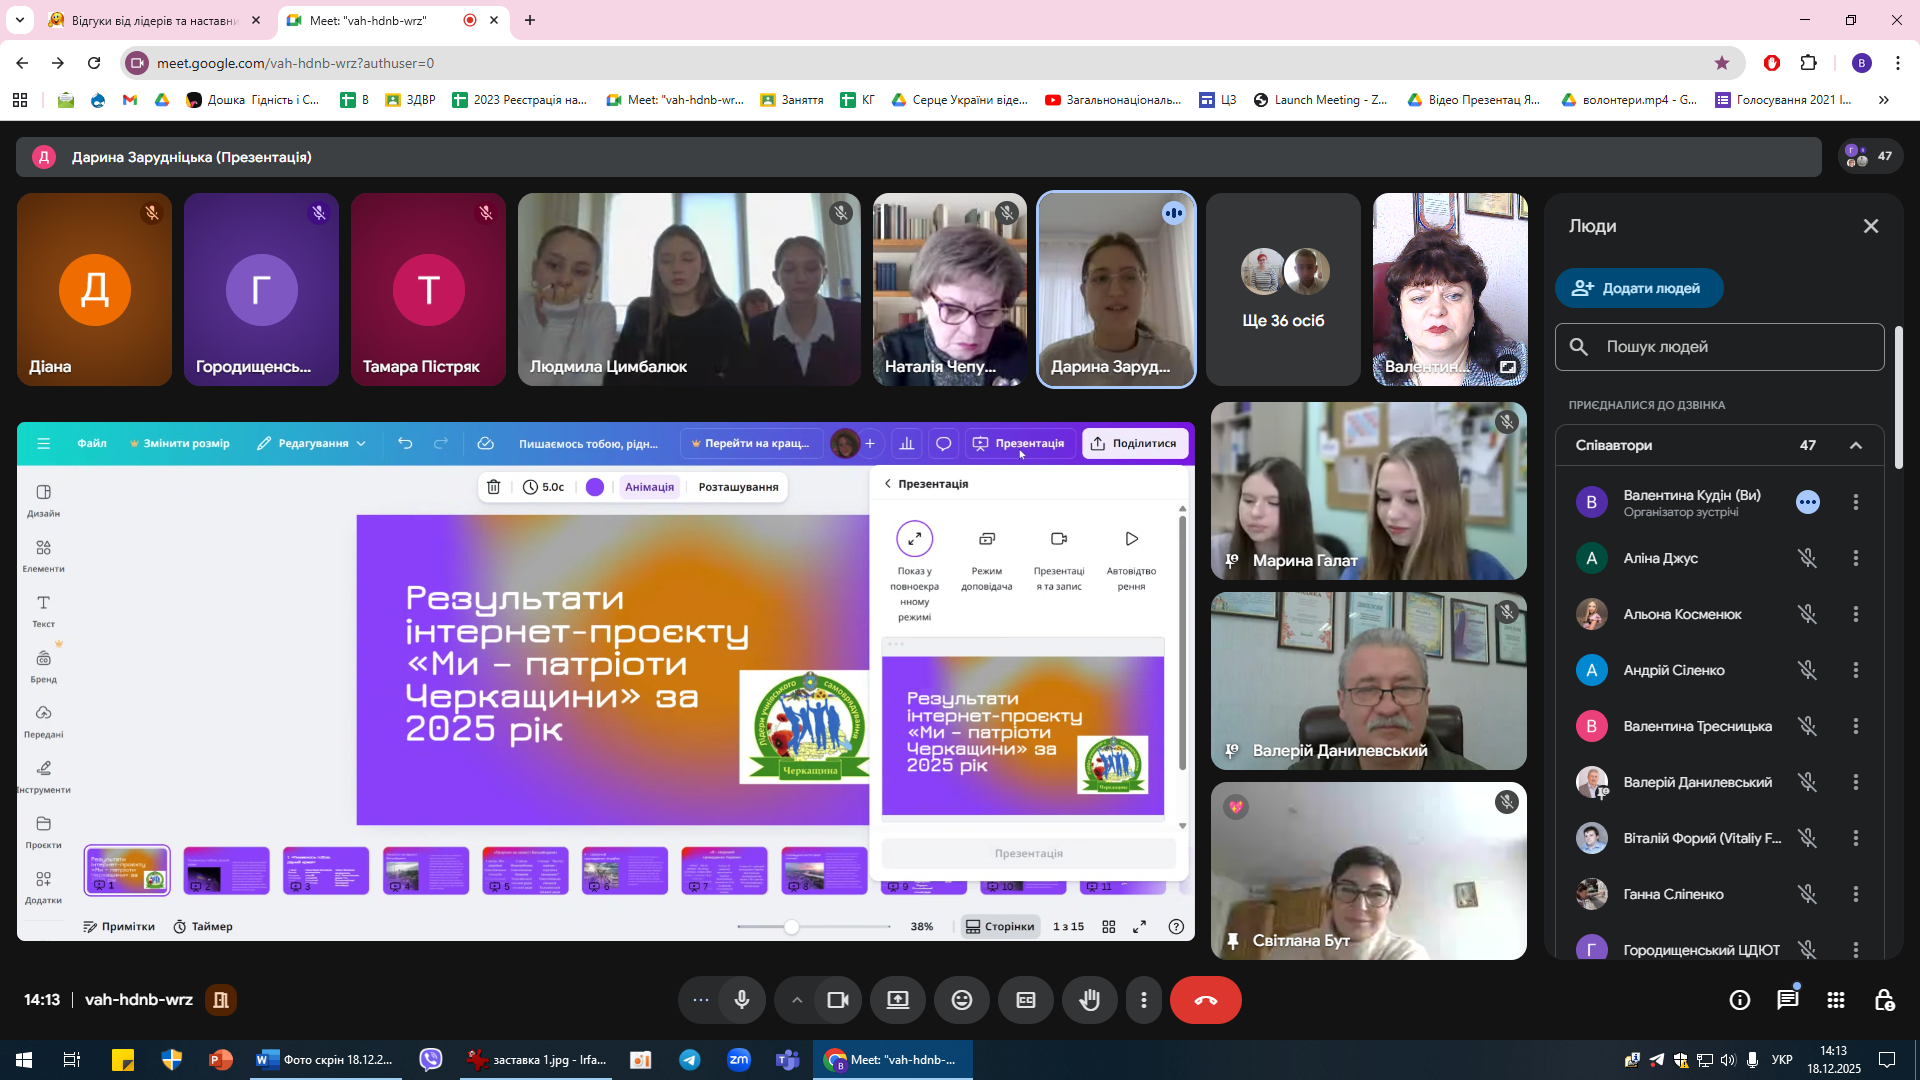Open audio settings arrow beside camera
This screenshot has height=1080, width=1920.
click(x=796, y=1000)
